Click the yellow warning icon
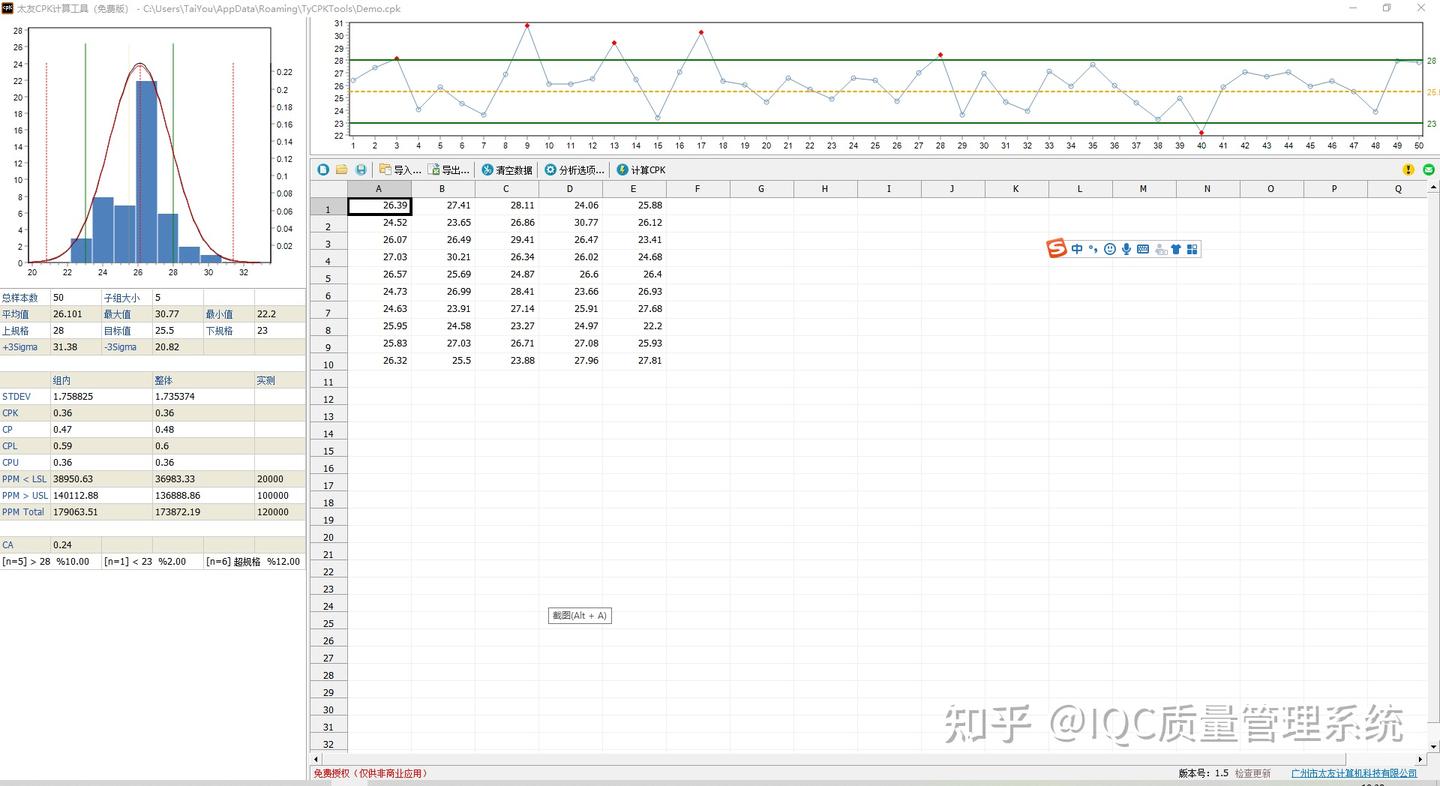1440x786 pixels. coord(1409,170)
